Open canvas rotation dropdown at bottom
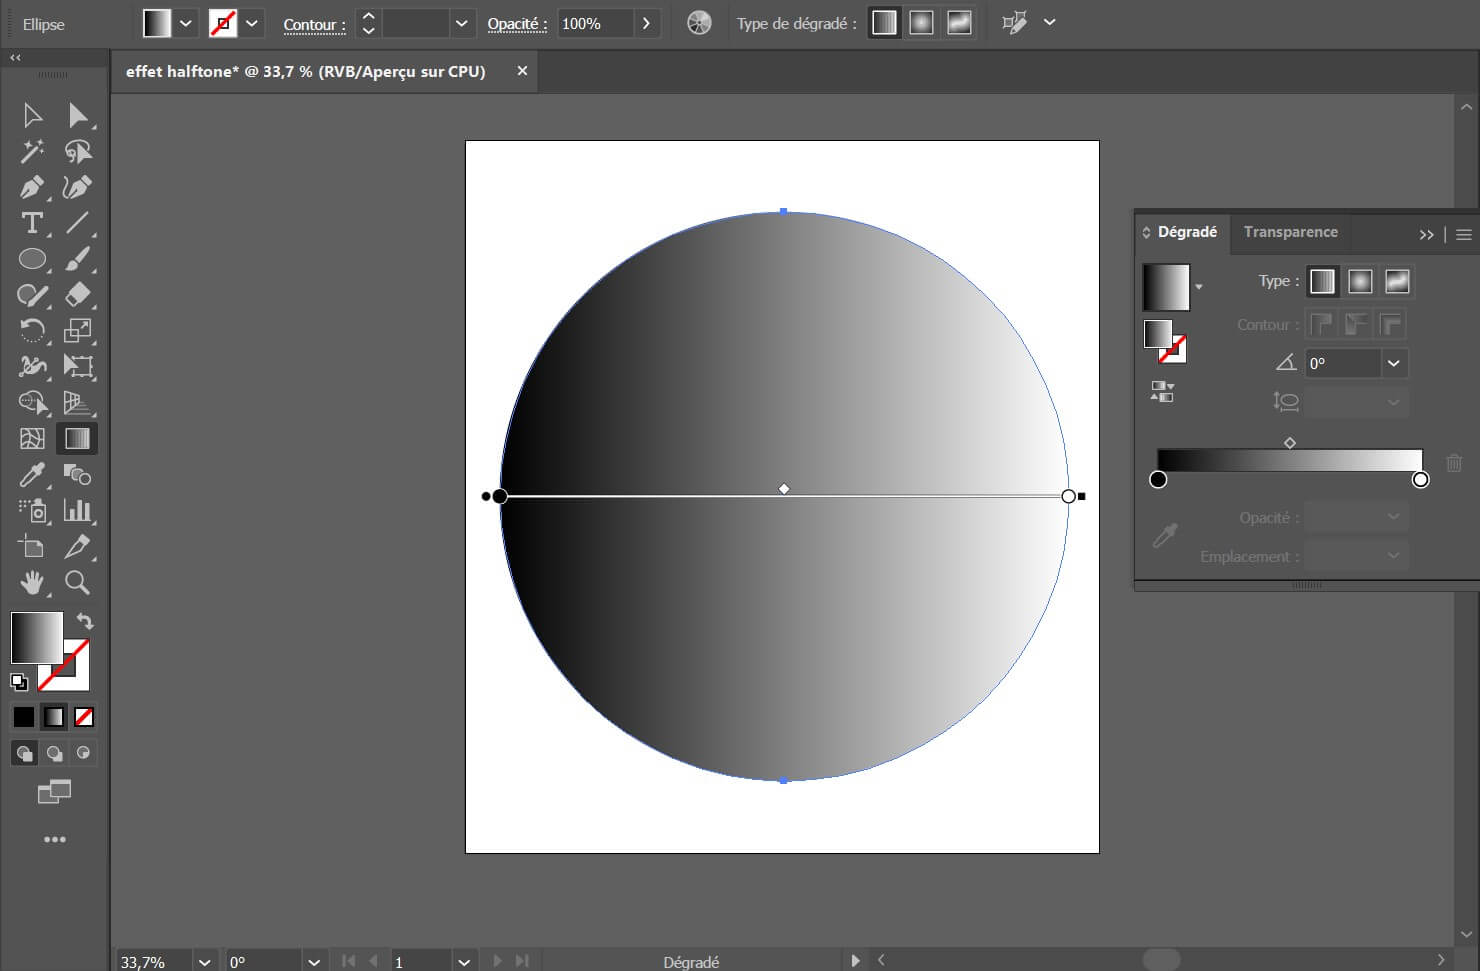 (314, 961)
